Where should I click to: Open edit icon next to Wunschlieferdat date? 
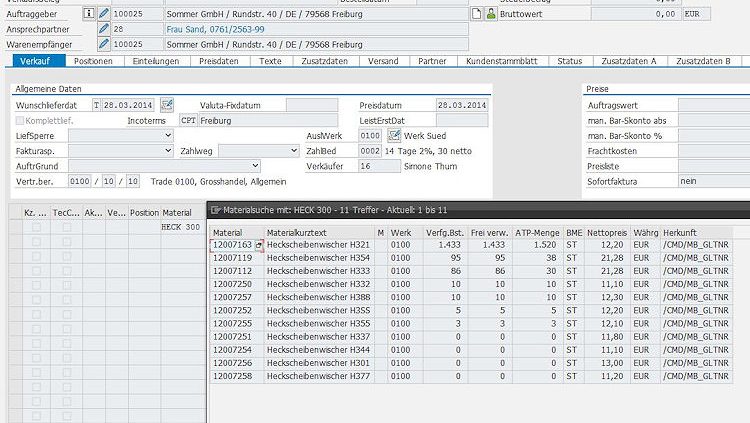[x=167, y=104]
